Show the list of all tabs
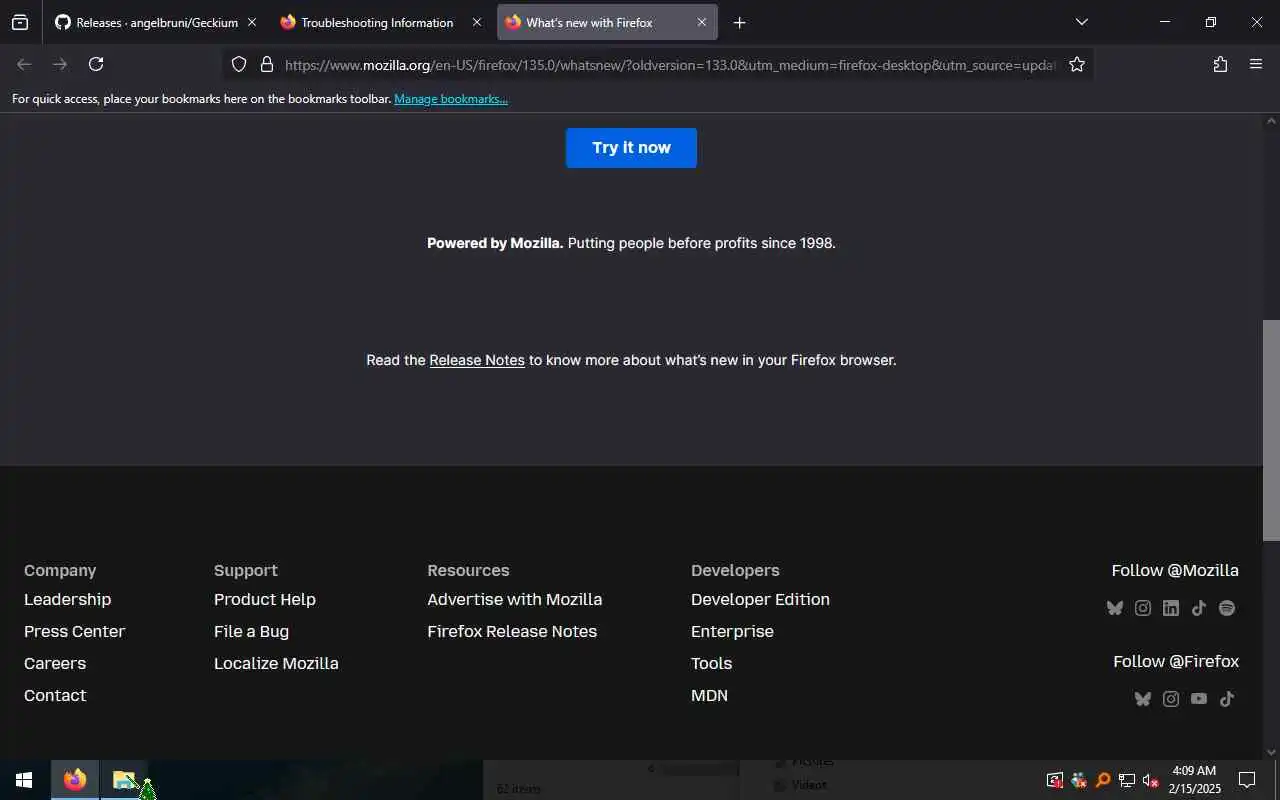1280x800 pixels. [1081, 22]
